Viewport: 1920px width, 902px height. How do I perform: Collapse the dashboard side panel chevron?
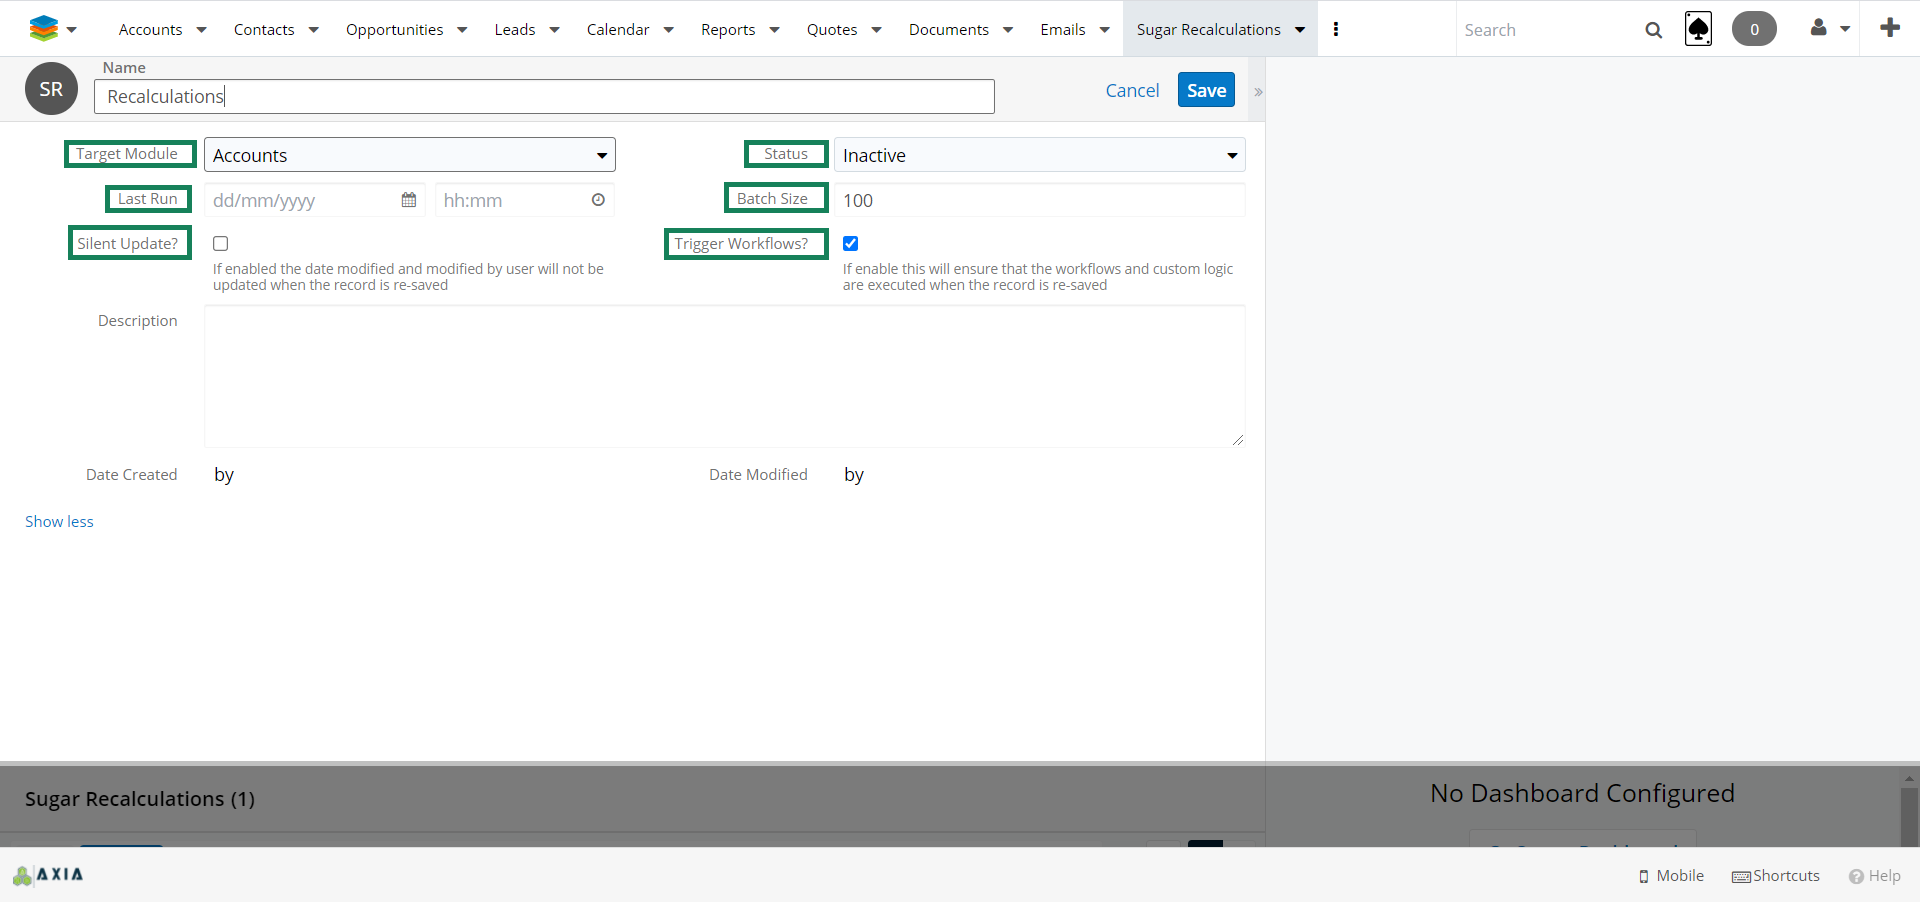(1258, 92)
